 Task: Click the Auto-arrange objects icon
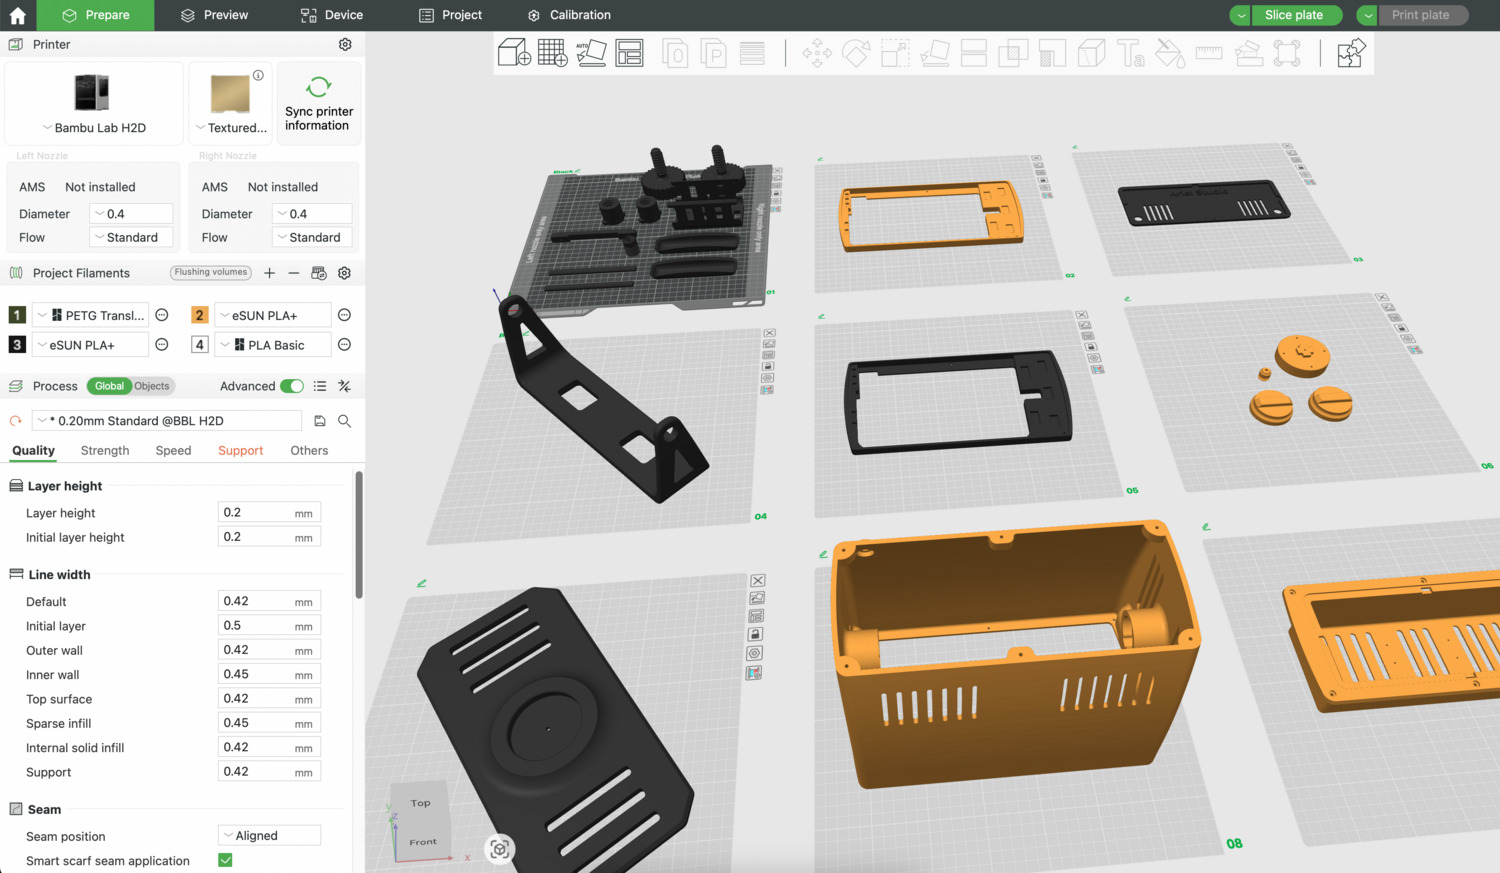click(x=591, y=52)
